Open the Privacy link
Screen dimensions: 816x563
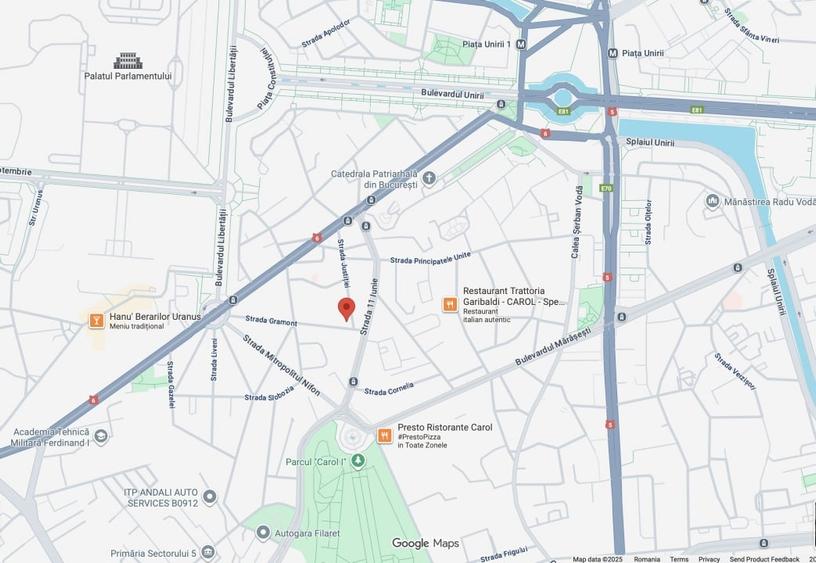pos(709,559)
